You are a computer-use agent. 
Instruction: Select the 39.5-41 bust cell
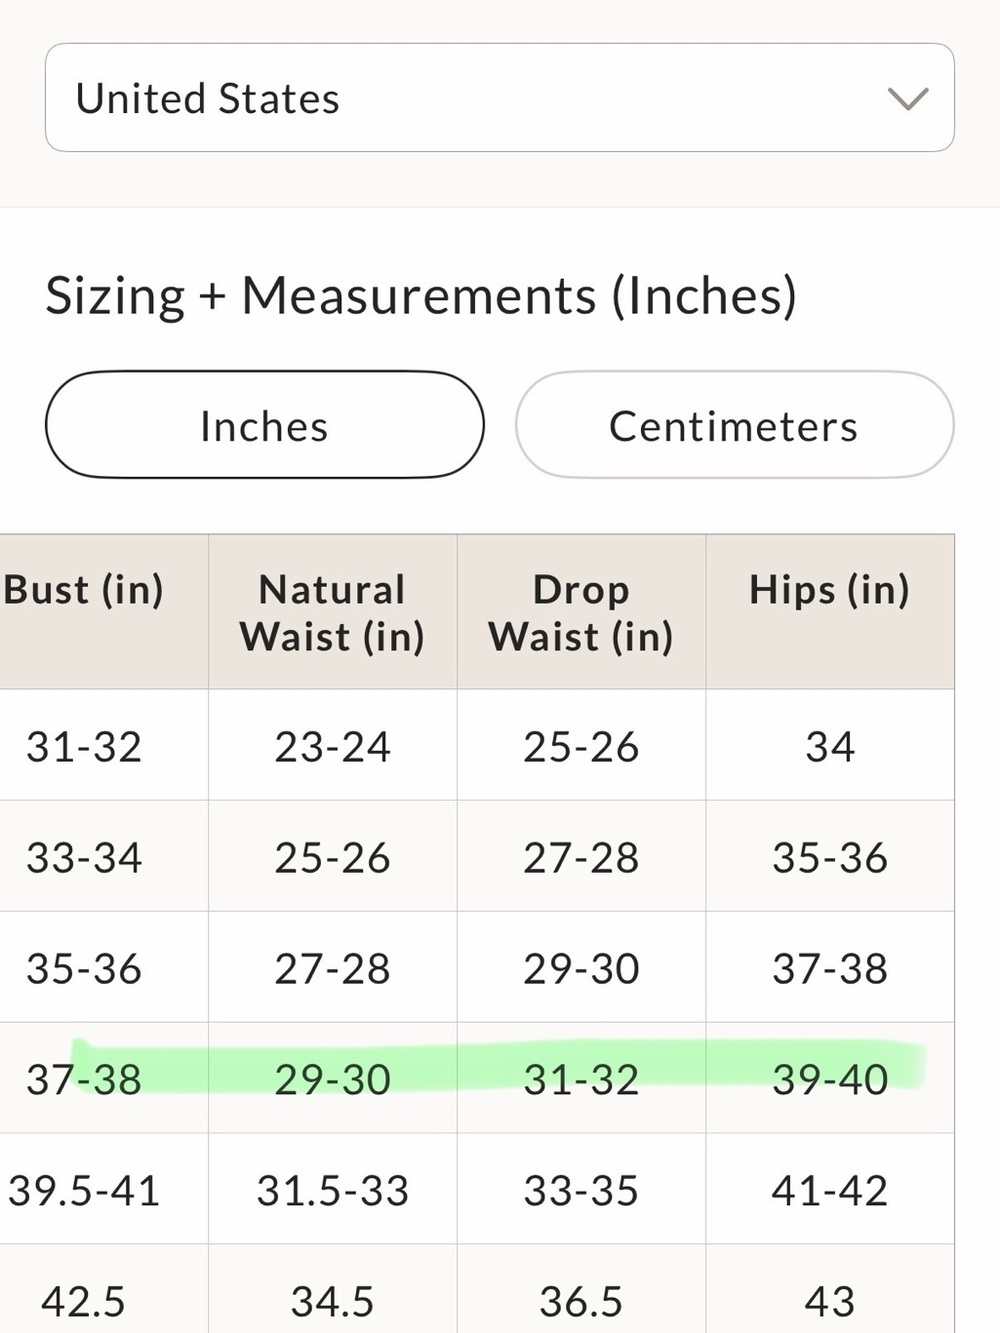pos(103,1190)
